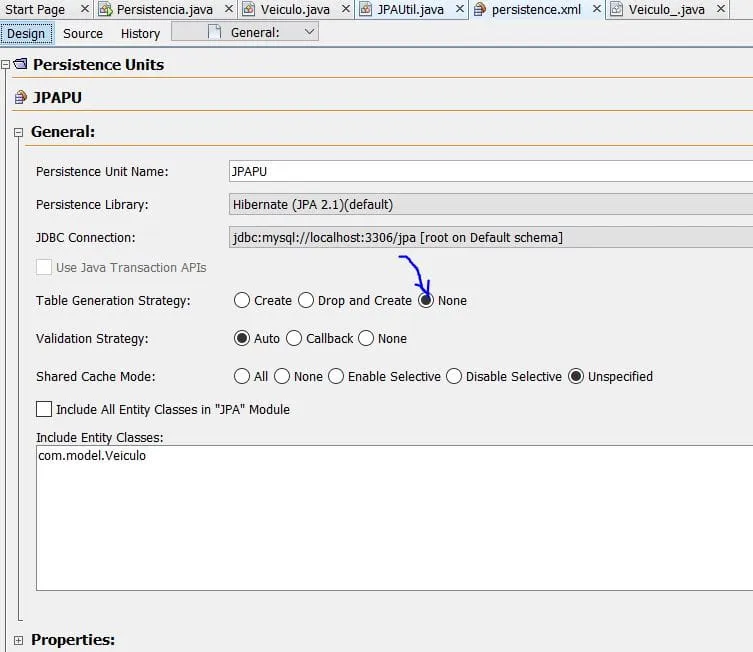Open the General section dropdown
The height and width of the screenshot is (652, 753).
tap(309, 32)
